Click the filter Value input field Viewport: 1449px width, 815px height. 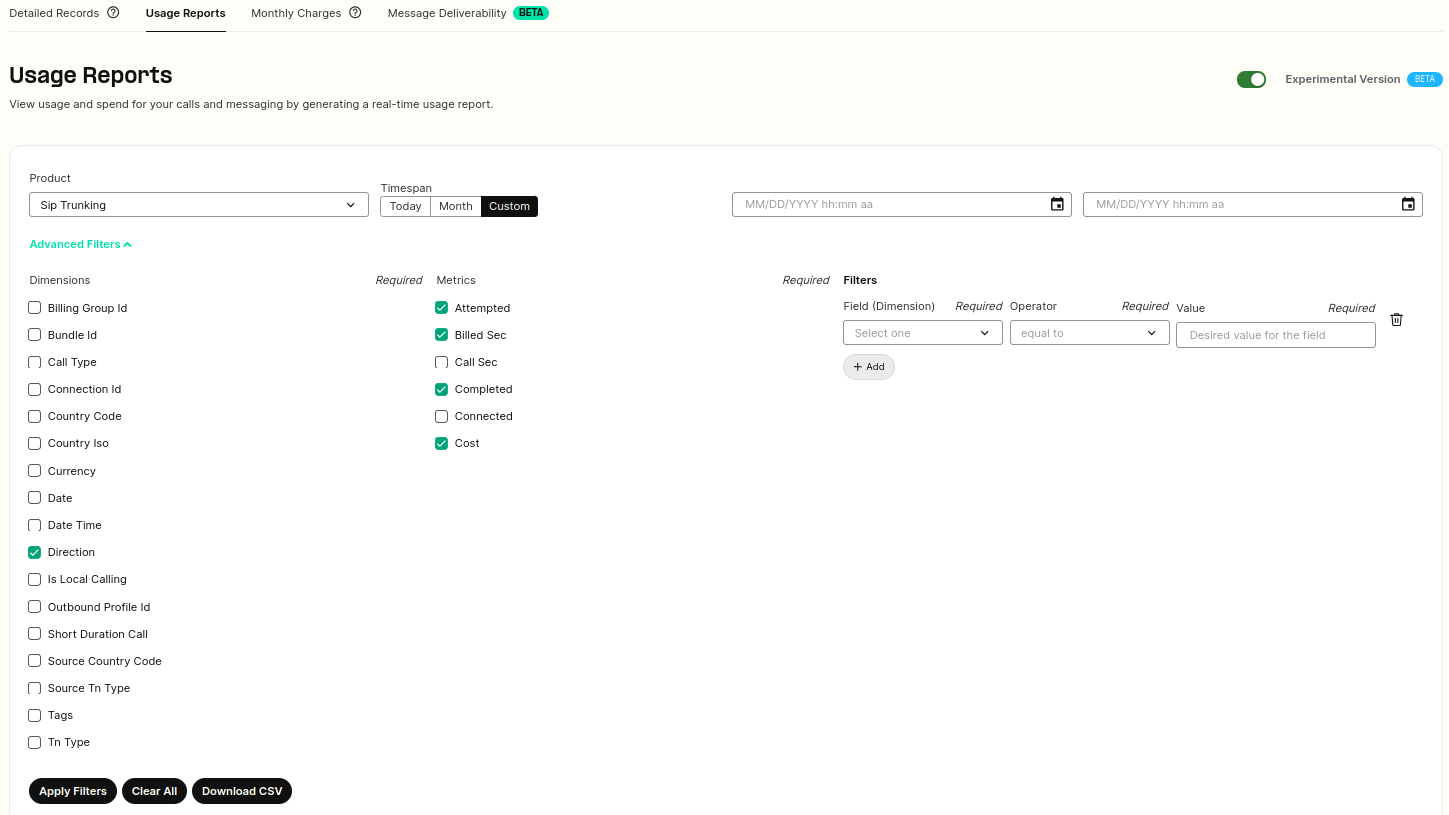(x=1276, y=335)
